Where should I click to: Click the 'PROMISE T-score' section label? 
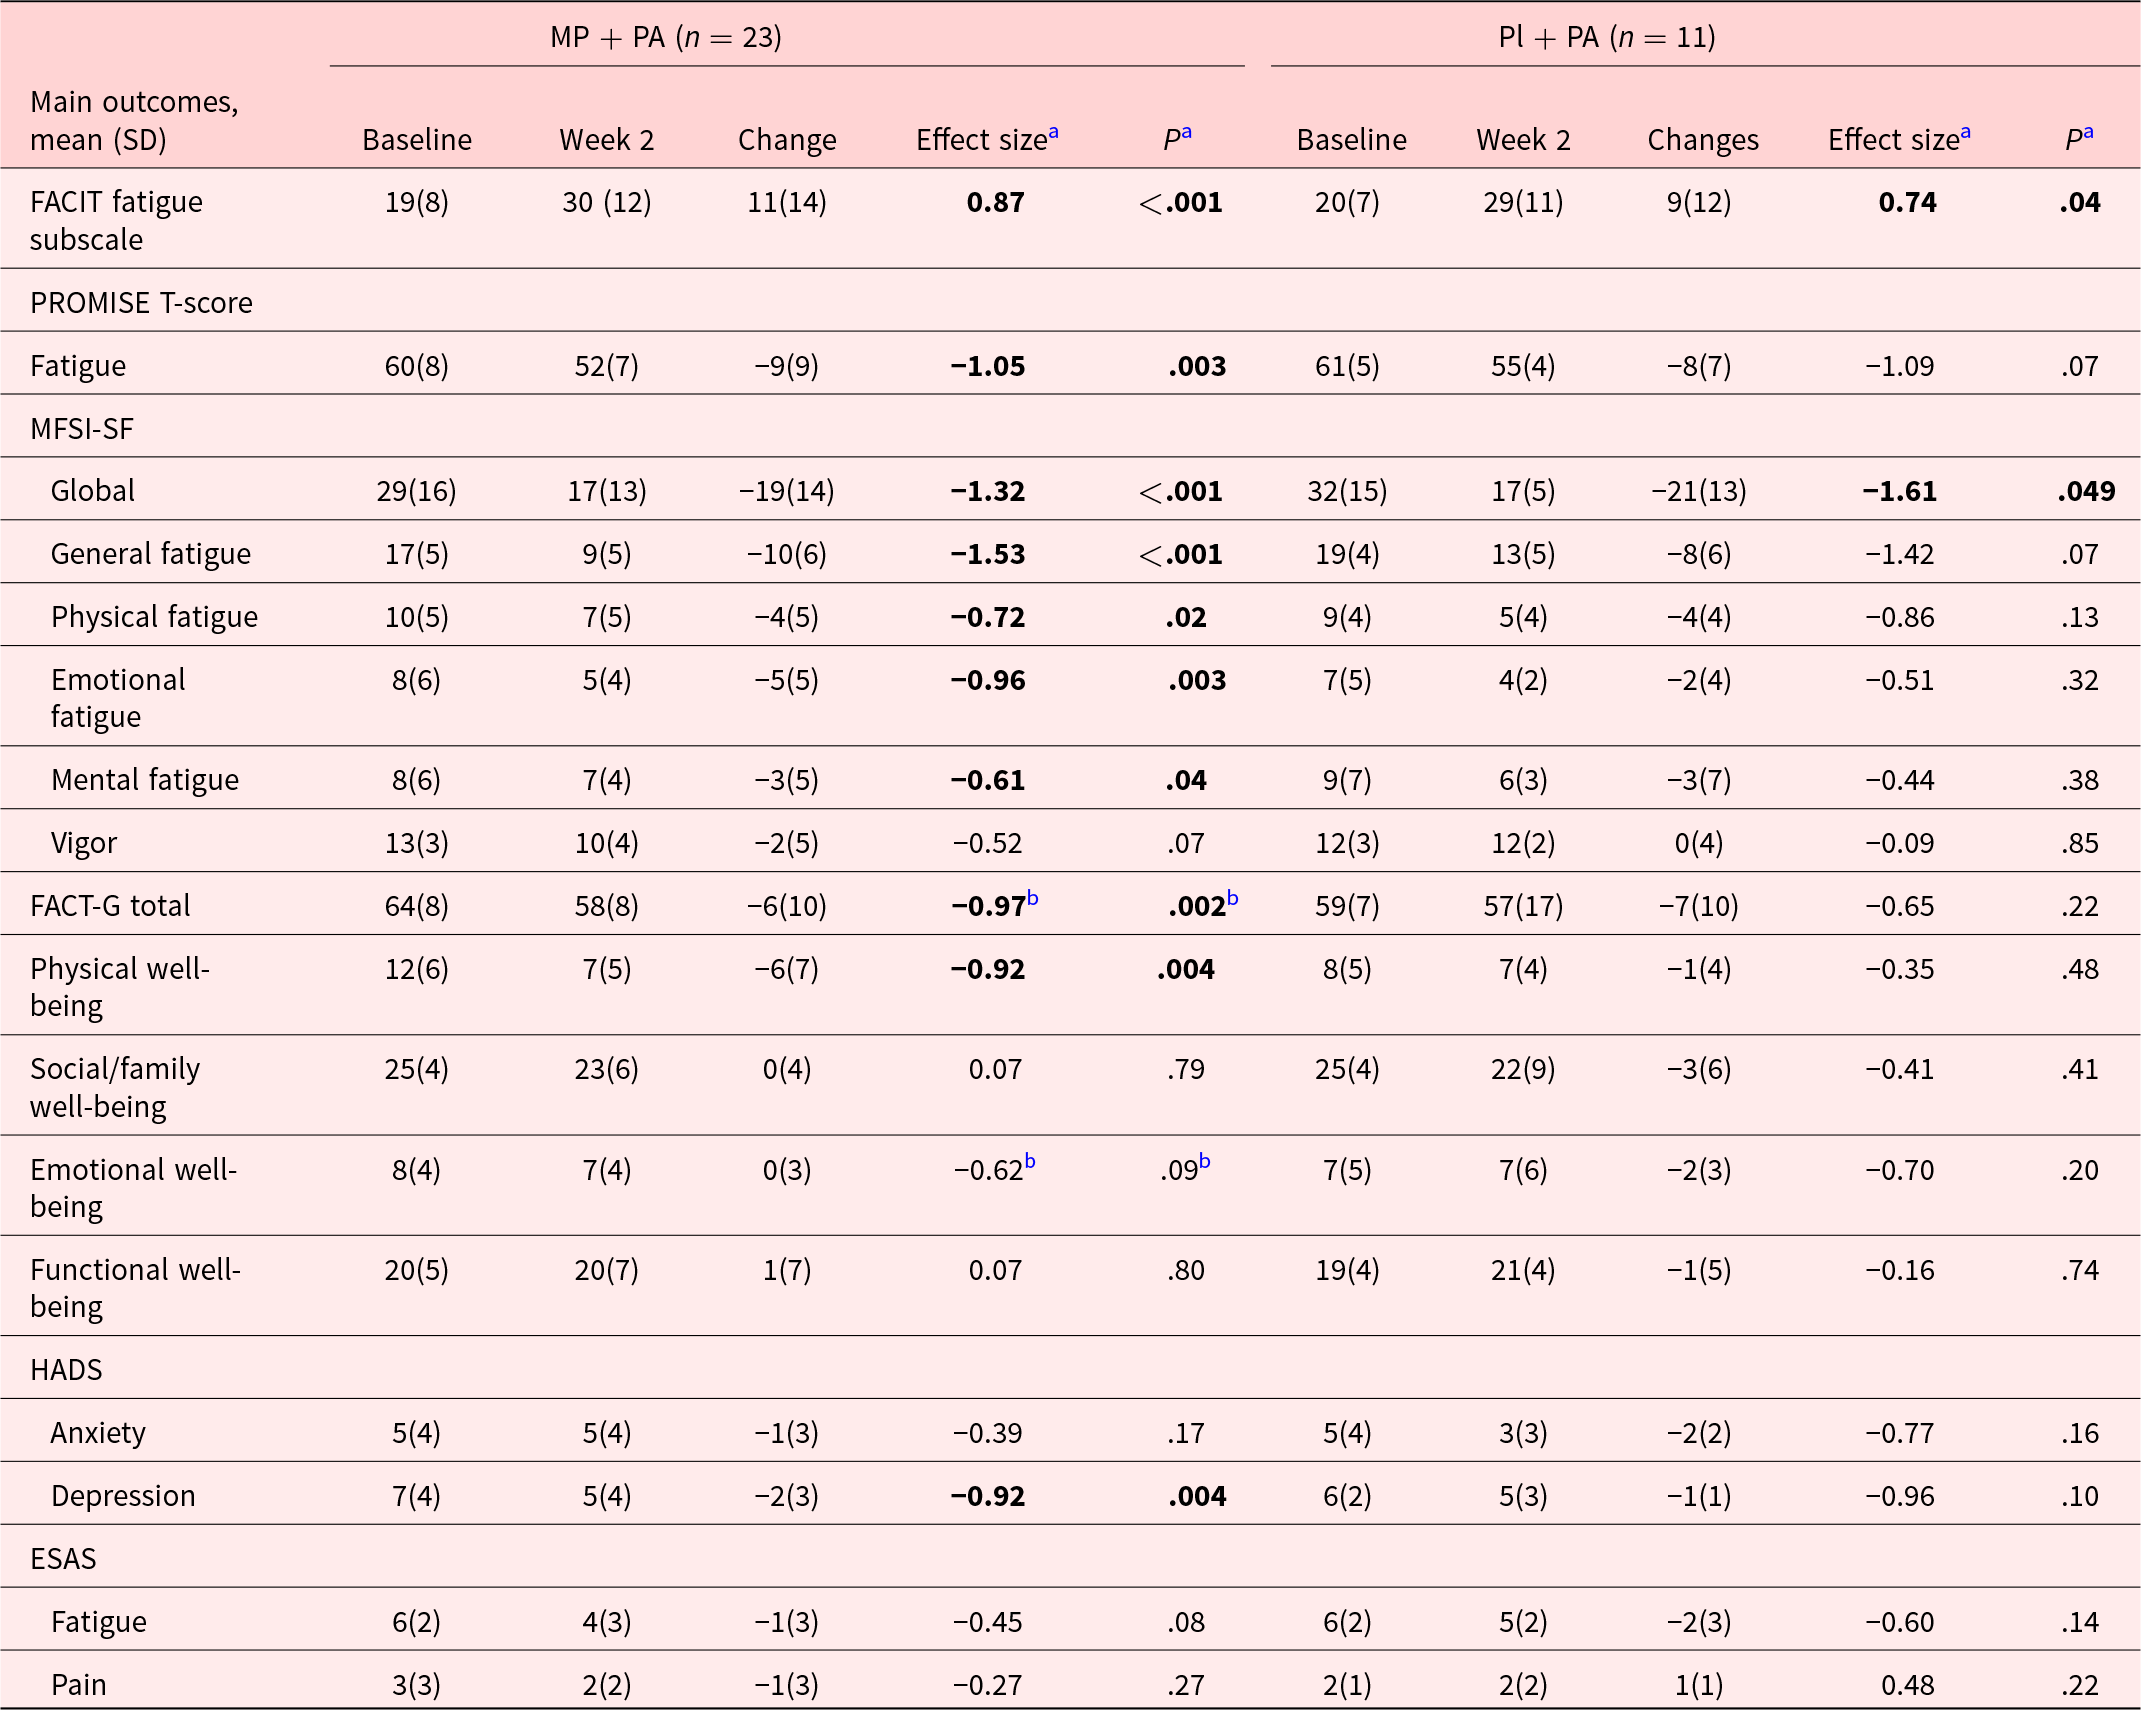click(x=141, y=303)
